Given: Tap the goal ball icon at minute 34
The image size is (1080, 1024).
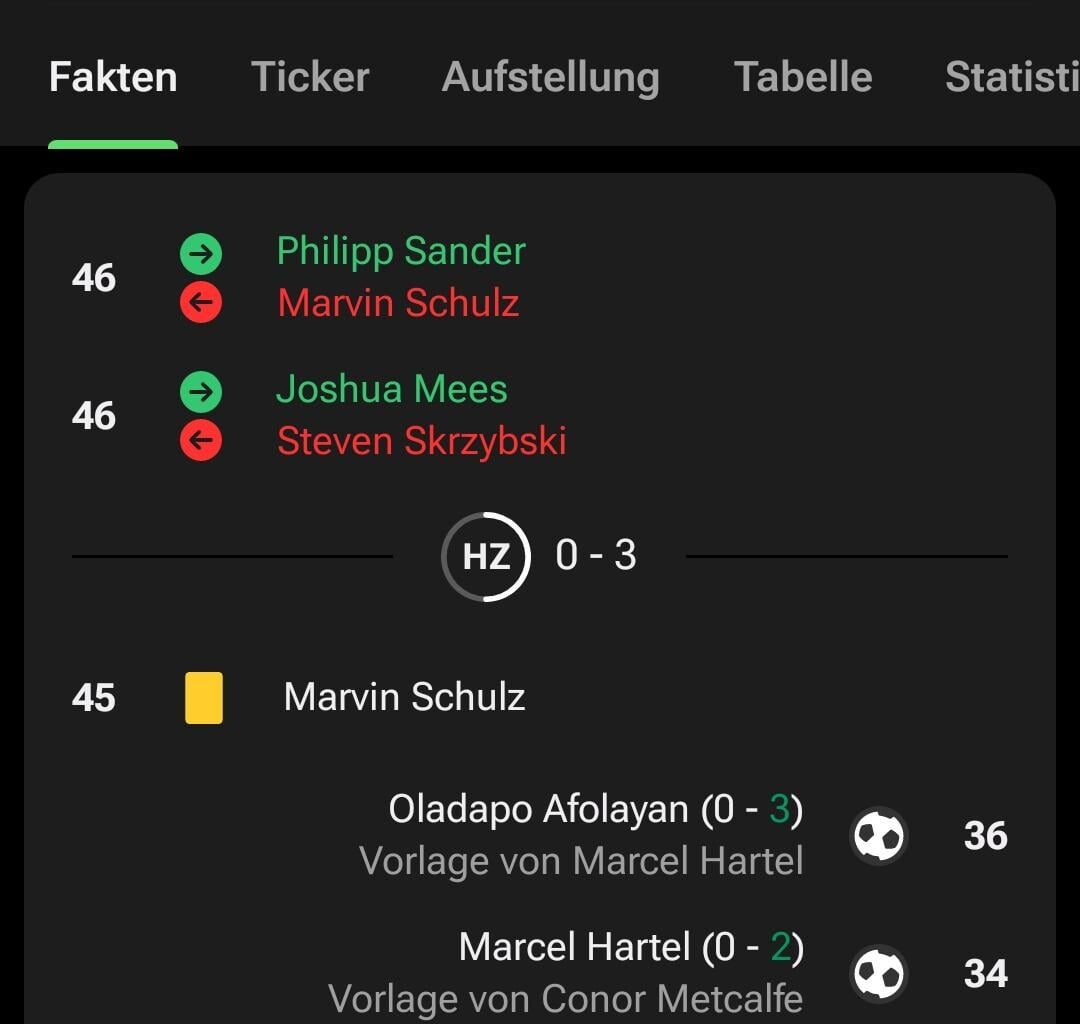Looking at the screenshot, I should click(879, 974).
